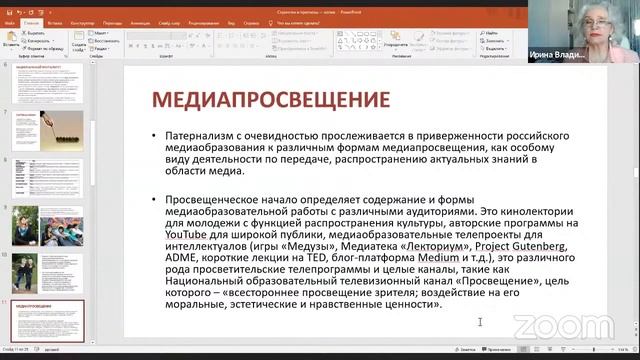This screenshot has width=640, height=360.
Task: Switch to the Insert (Вставка) tab
Action: (x=55, y=23)
